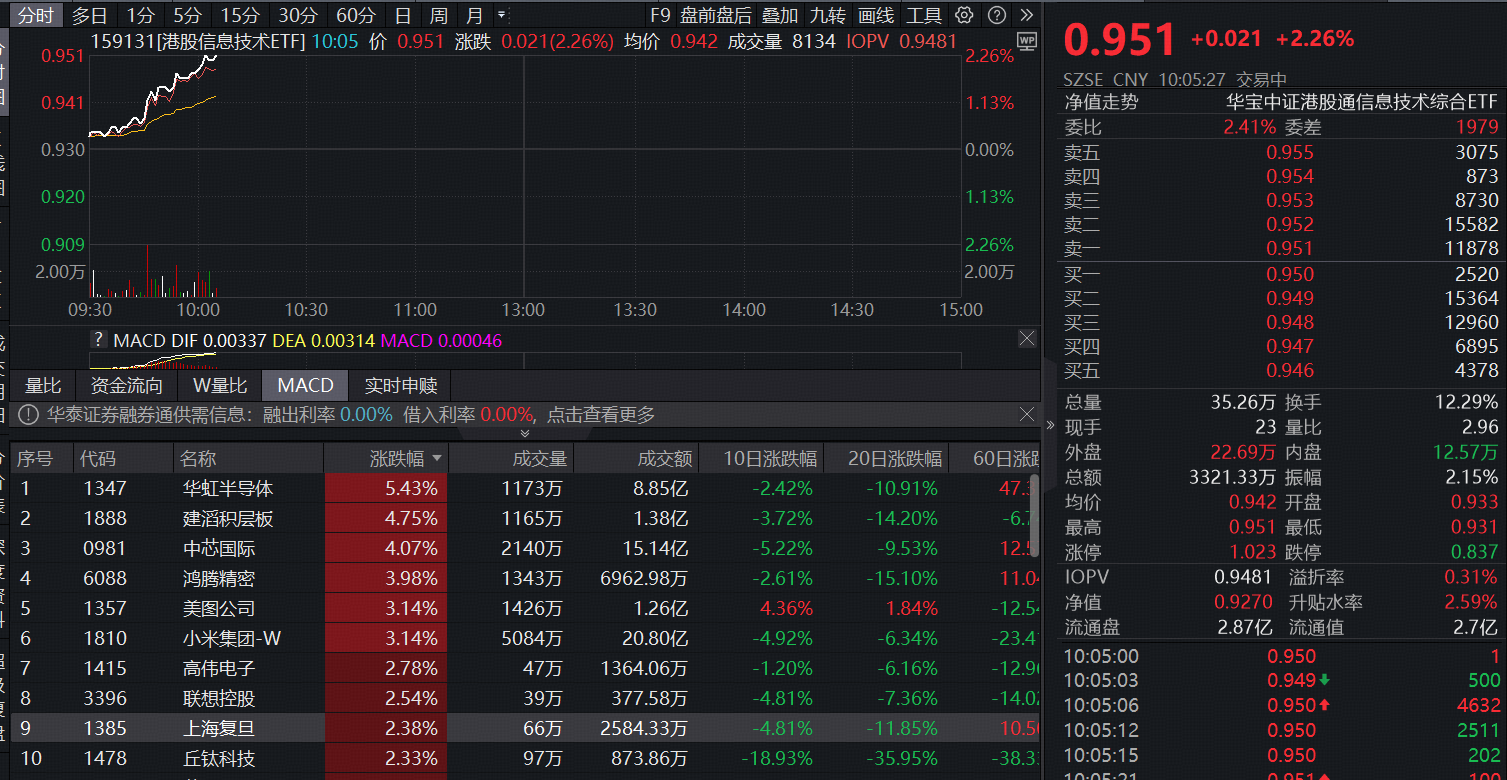Click the 点击查看更多 link
Image resolution: width=1507 pixels, height=780 pixels.
[x=599, y=414]
